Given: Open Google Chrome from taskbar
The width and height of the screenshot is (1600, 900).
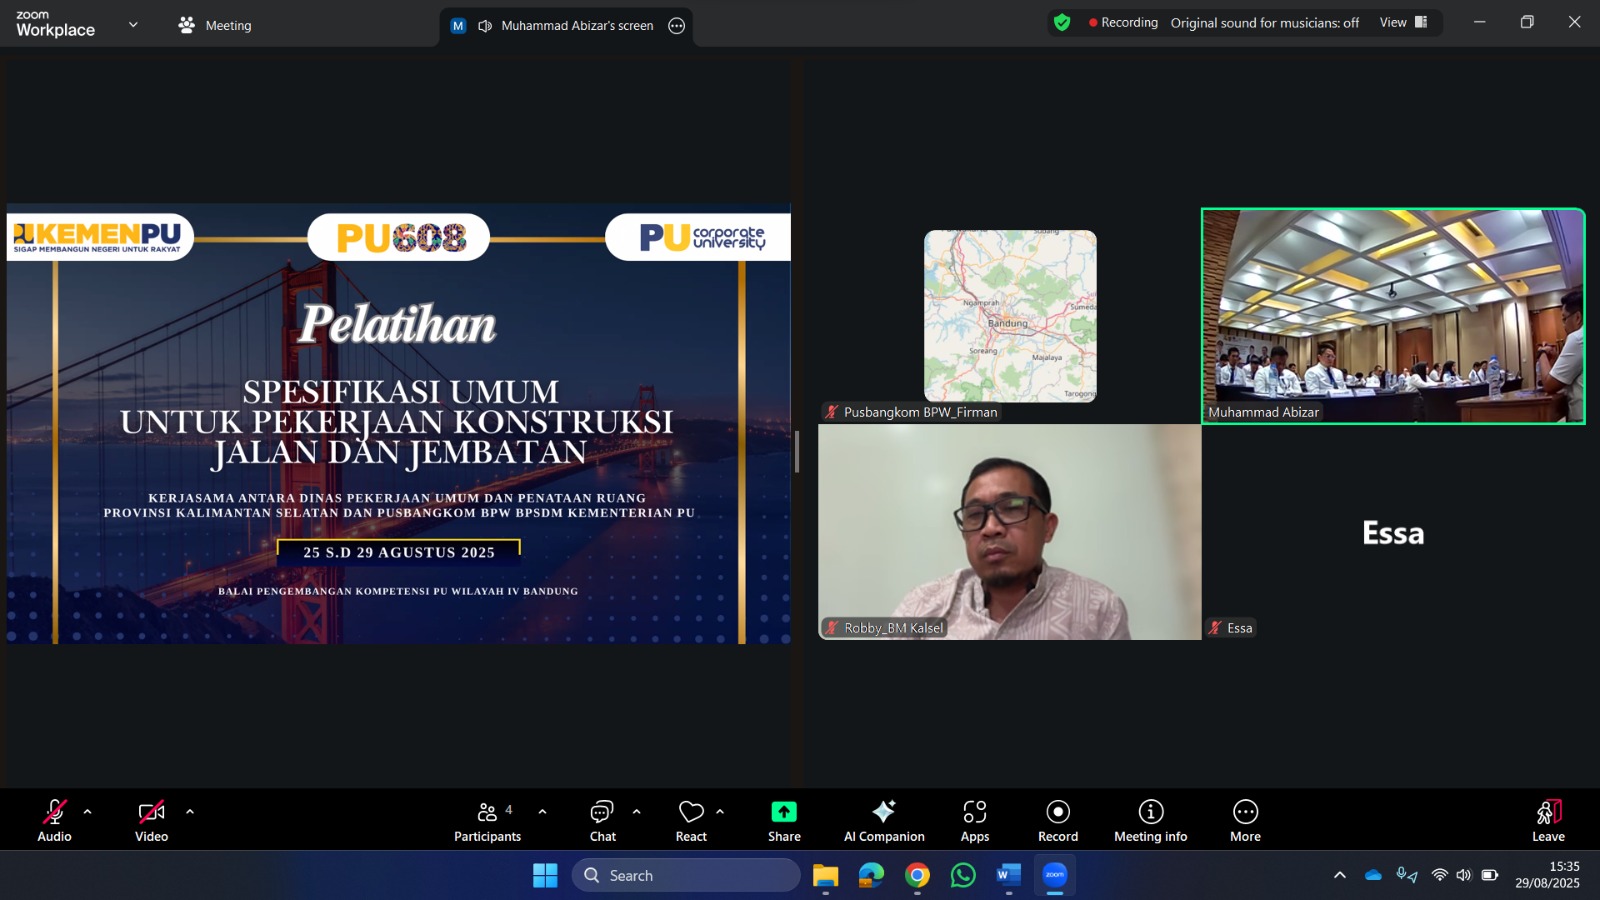Looking at the screenshot, I should pyautogui.click(x=917, y=875).
